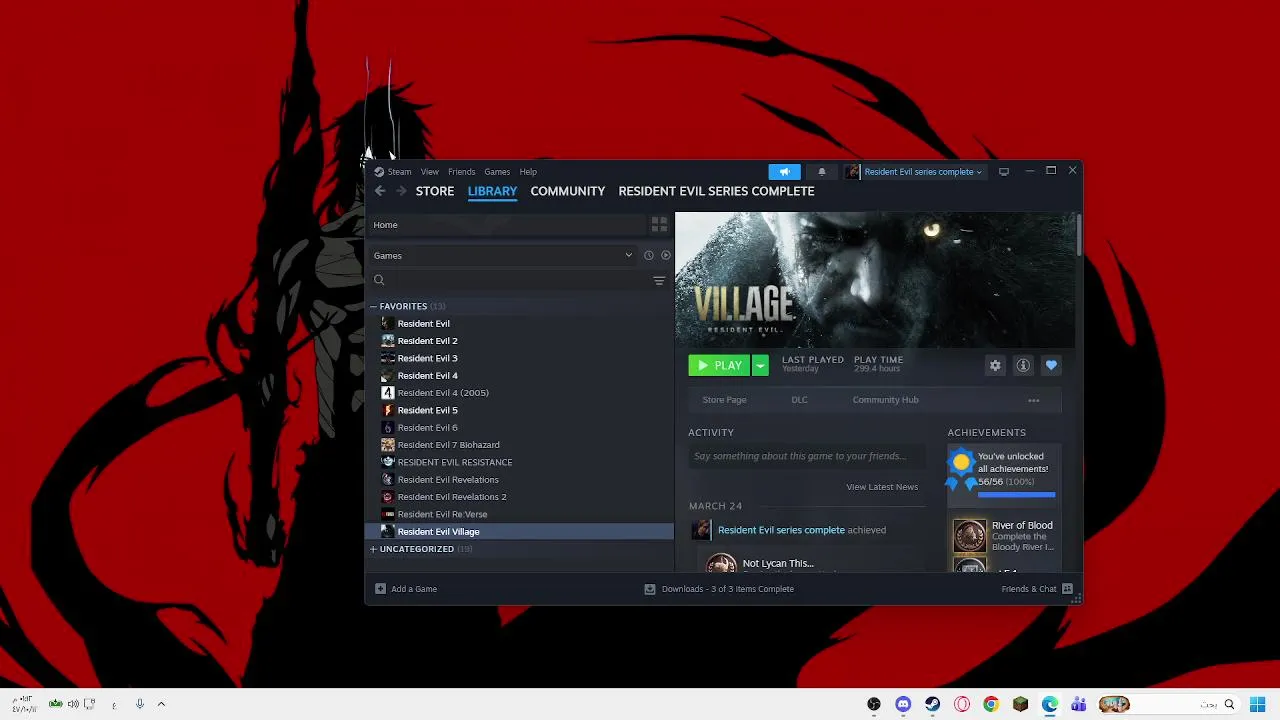
Task: Open more options ellipsis next to Community Hub
Action: point(1034,400)
